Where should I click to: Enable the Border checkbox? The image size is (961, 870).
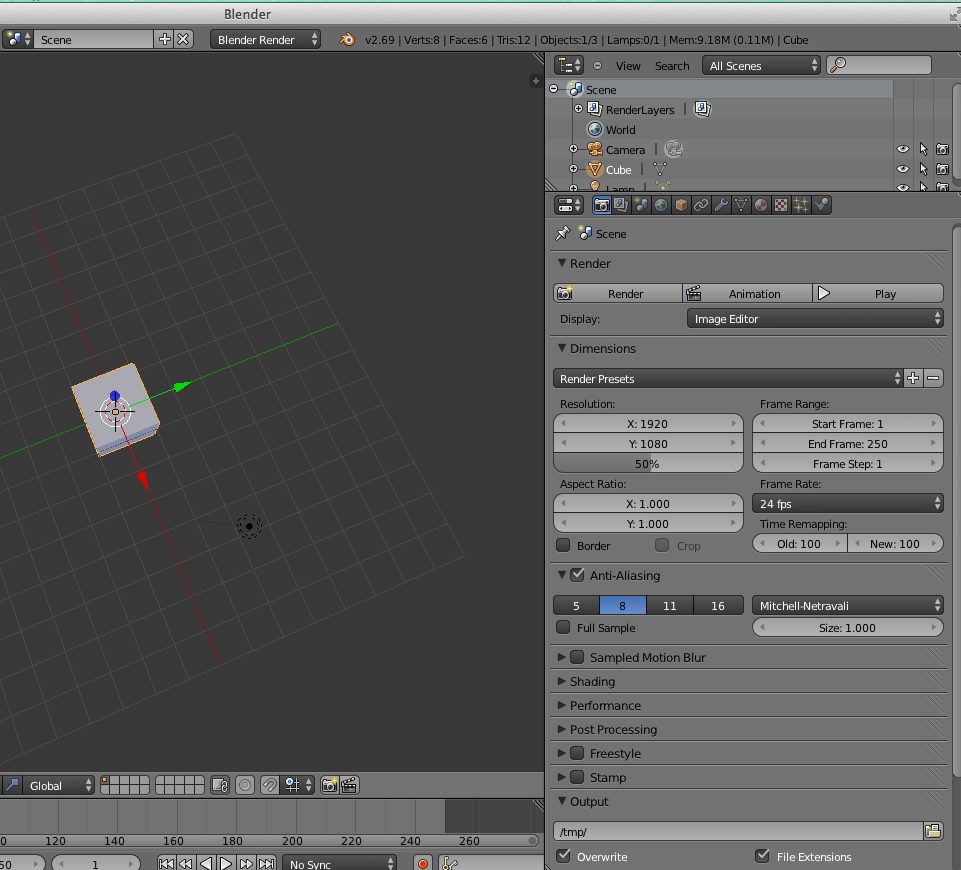(563, 545)
